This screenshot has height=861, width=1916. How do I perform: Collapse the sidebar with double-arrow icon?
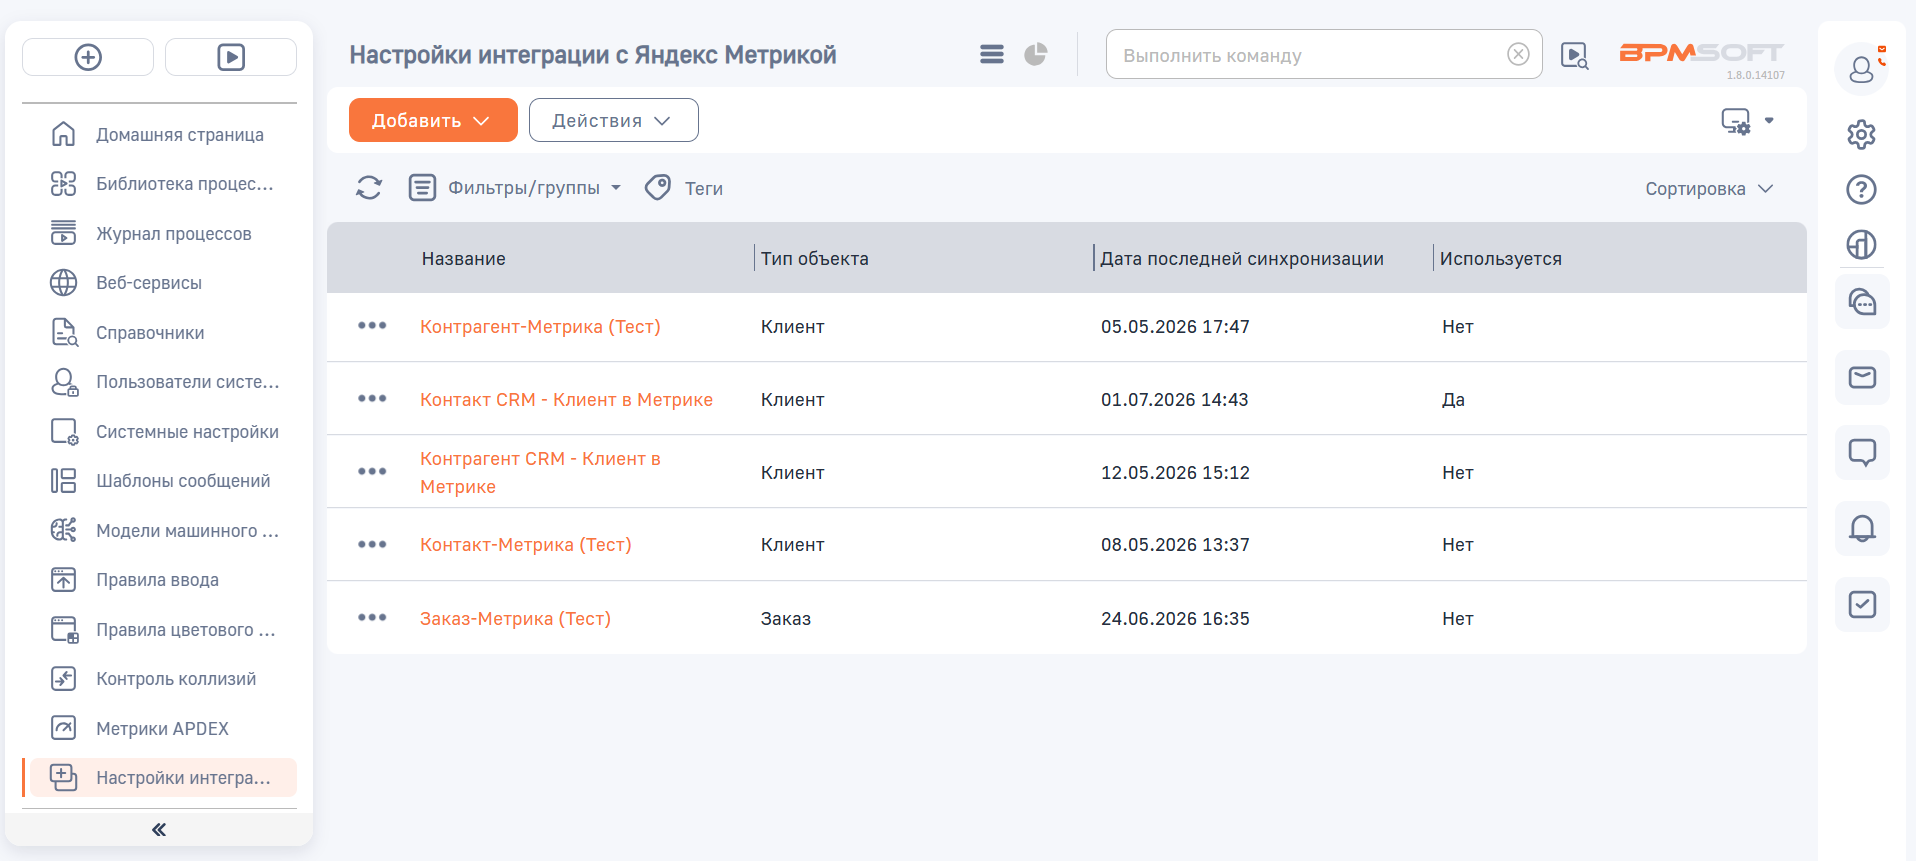(x=159, y=829)
